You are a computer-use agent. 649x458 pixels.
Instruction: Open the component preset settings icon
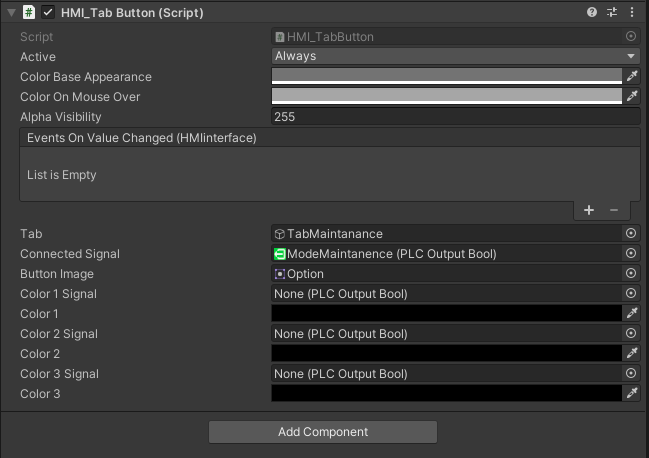[612, 13]
